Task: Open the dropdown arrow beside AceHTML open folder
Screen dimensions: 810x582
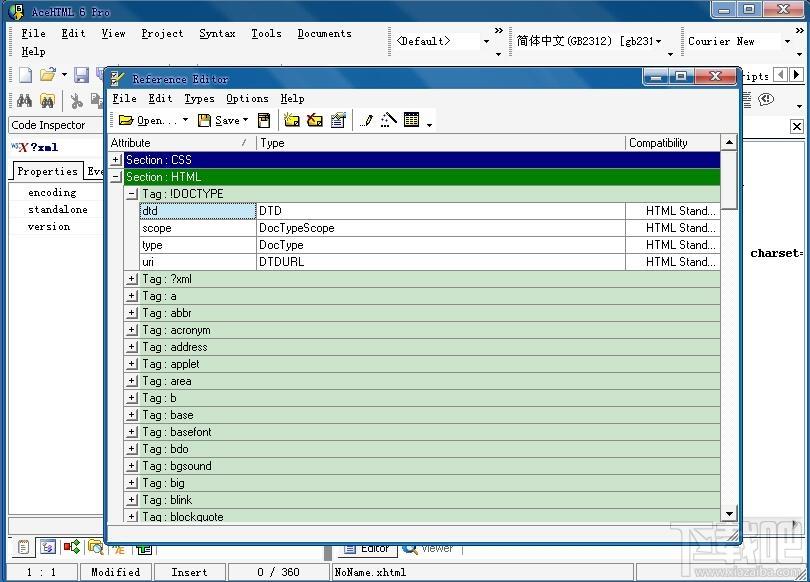Action: (64, 75)
